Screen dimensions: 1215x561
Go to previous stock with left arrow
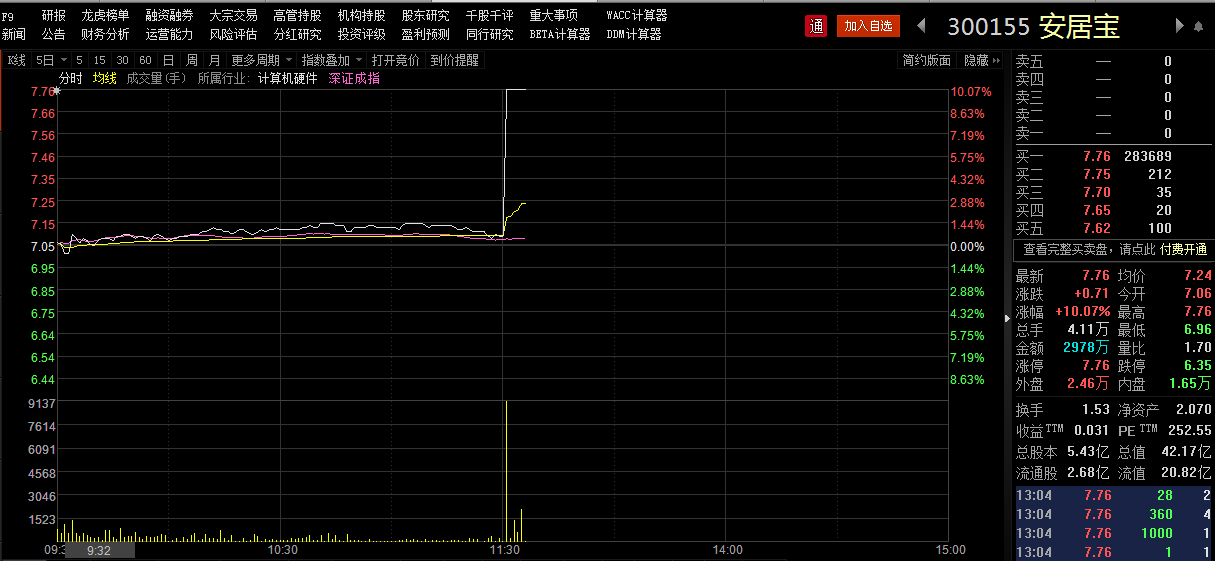pos(921,26)
